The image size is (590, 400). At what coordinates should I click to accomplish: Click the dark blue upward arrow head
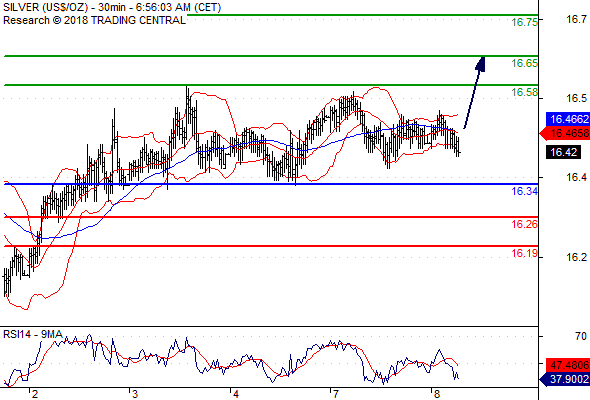[x=480, y=63]
